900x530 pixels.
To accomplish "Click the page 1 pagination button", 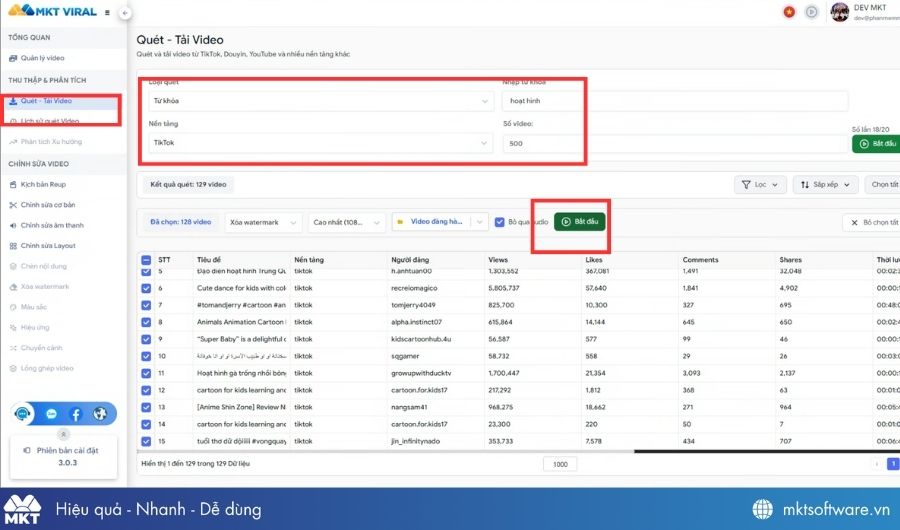I will coord(893,464).
